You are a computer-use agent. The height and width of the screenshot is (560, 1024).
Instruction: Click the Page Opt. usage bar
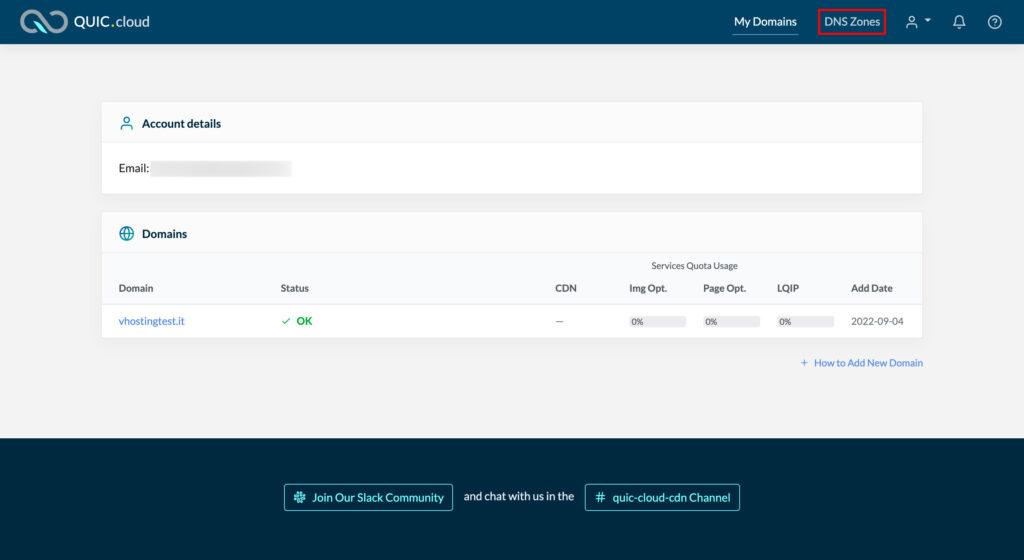(731, 322)
